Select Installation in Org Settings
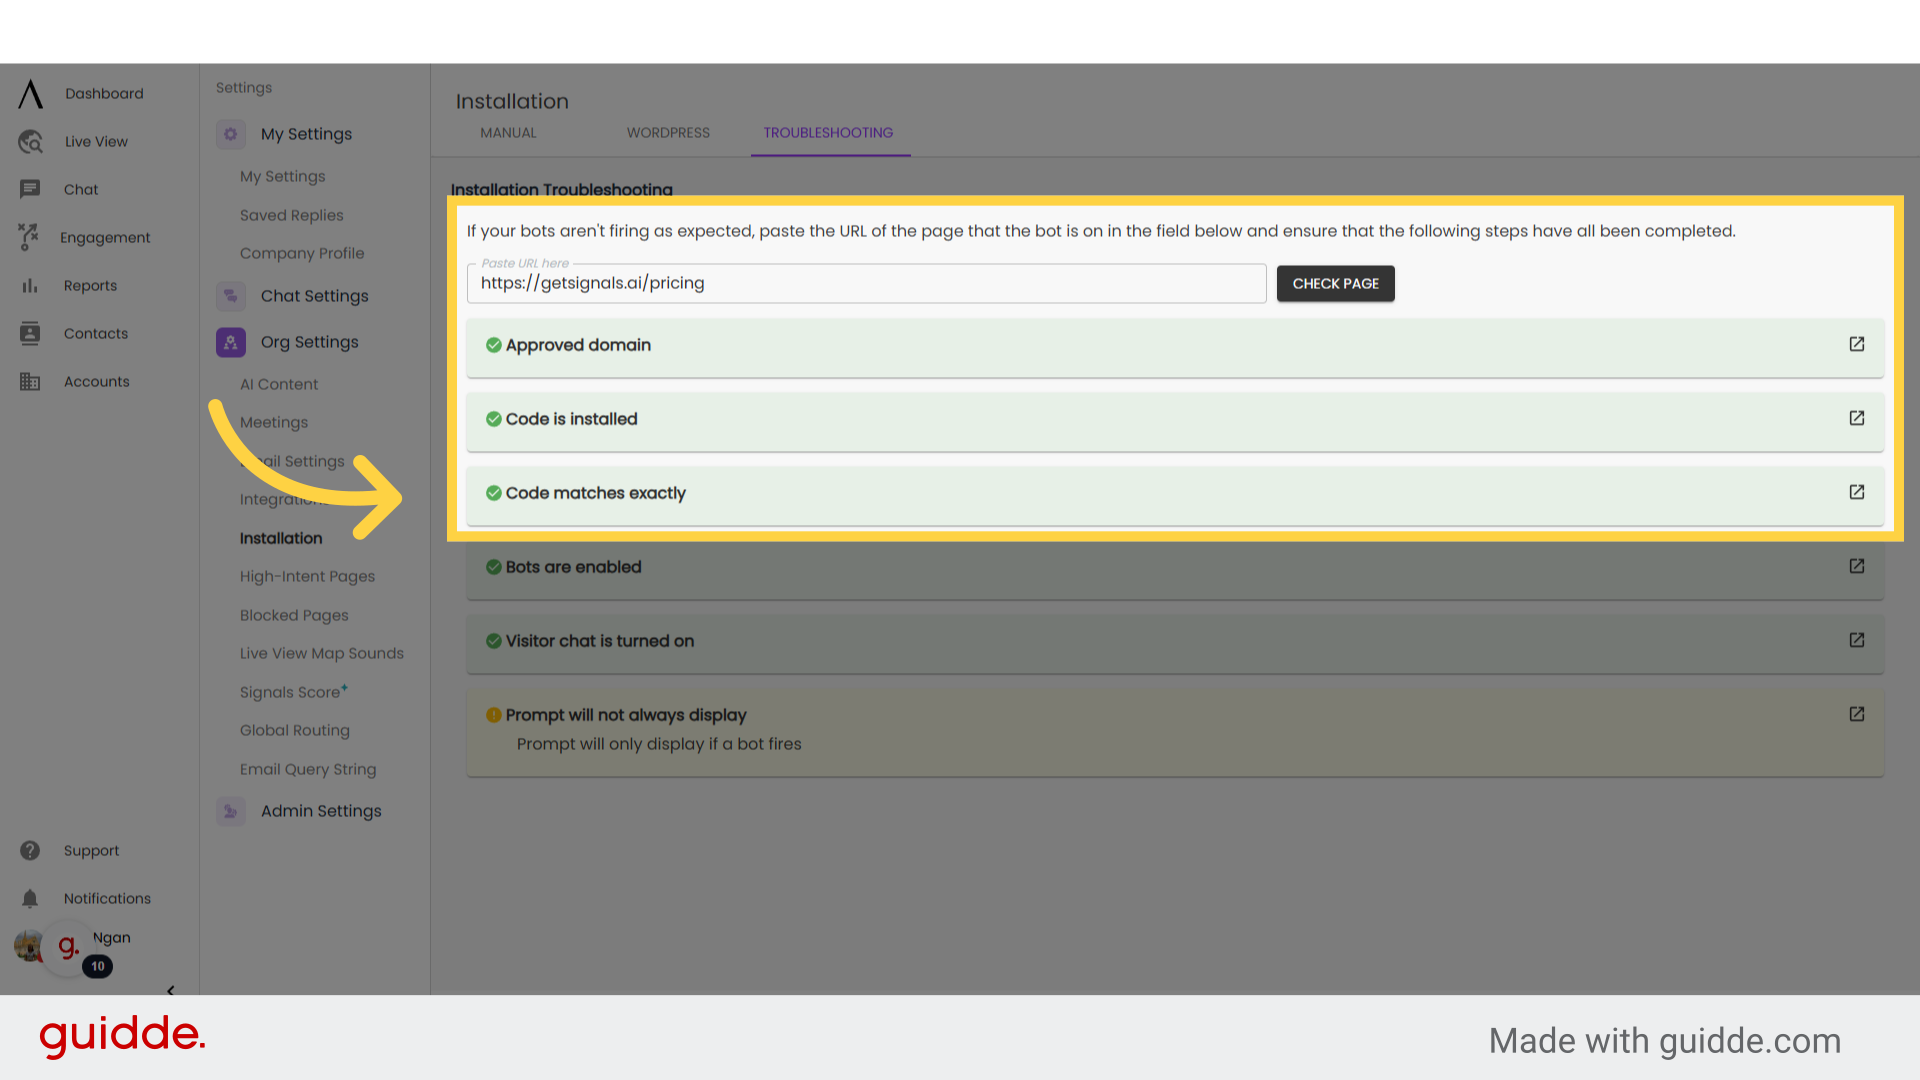Screen dimensions: 1920x1080 tap(281, 538)
